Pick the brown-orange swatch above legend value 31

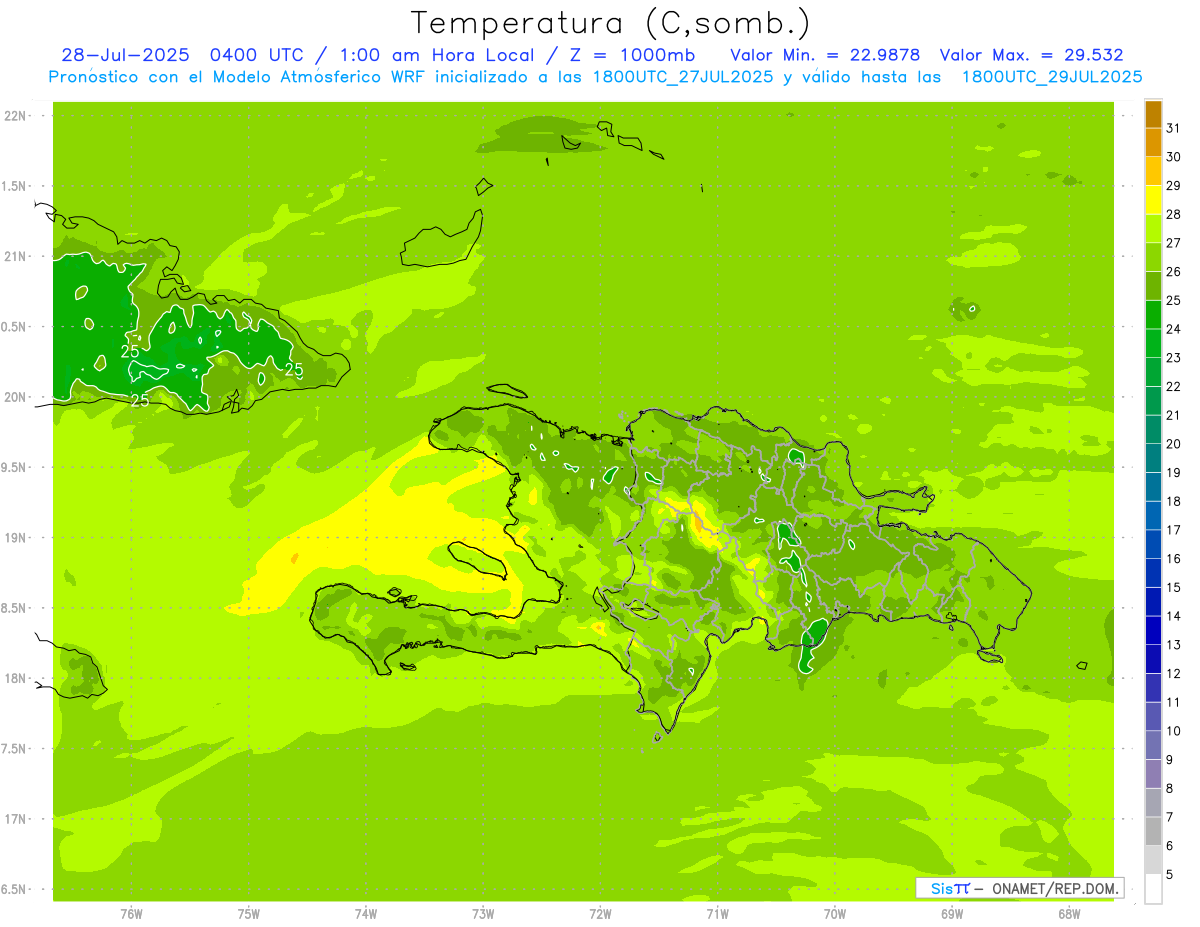1153,114
